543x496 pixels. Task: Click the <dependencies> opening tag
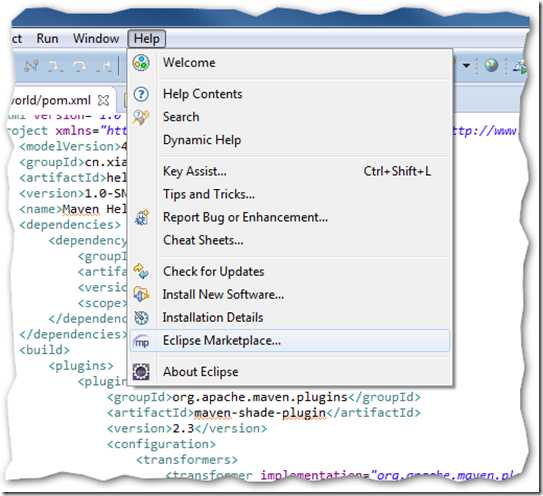pyautogui.click(x=70, y=225)
